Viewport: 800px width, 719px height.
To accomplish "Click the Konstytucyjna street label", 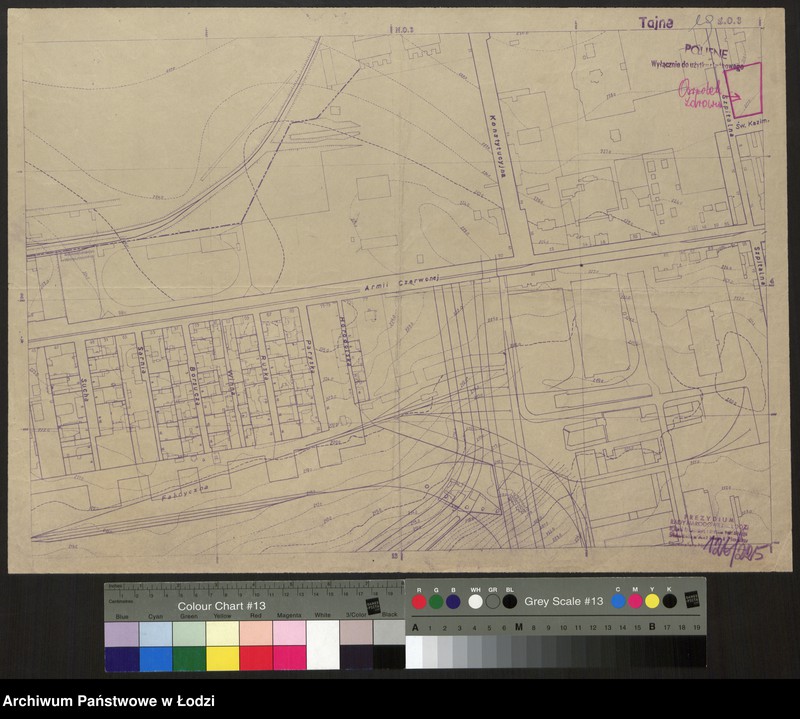I will (x=496, y=149).
